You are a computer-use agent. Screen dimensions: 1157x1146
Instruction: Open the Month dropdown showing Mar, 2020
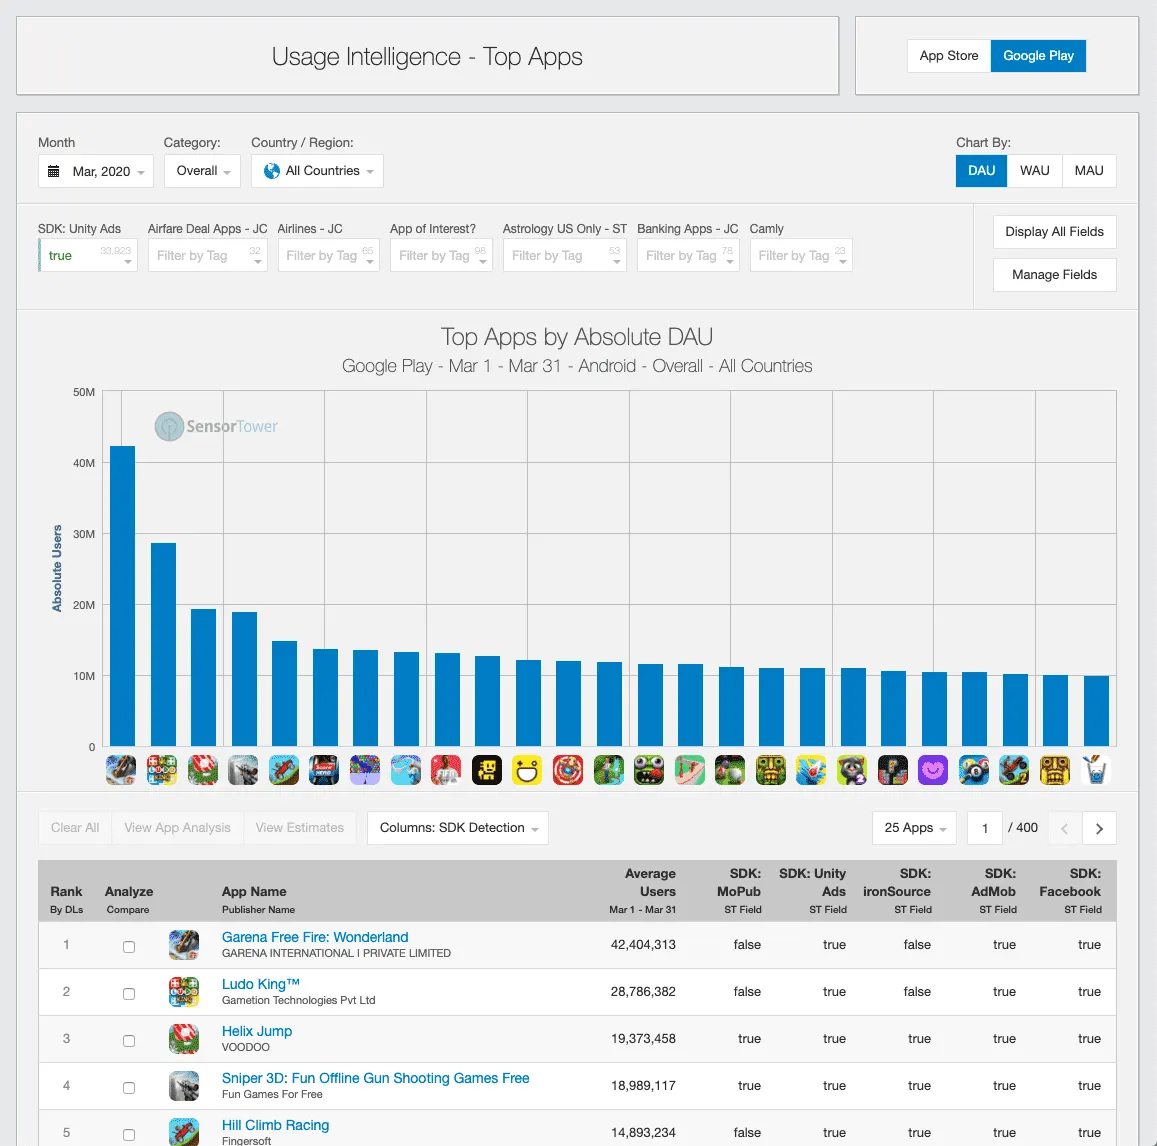(x=96, y=171)
